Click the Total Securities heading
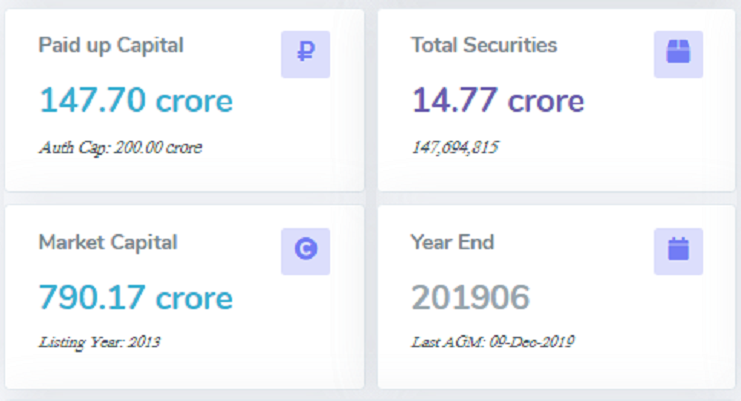 pos(484,45)
